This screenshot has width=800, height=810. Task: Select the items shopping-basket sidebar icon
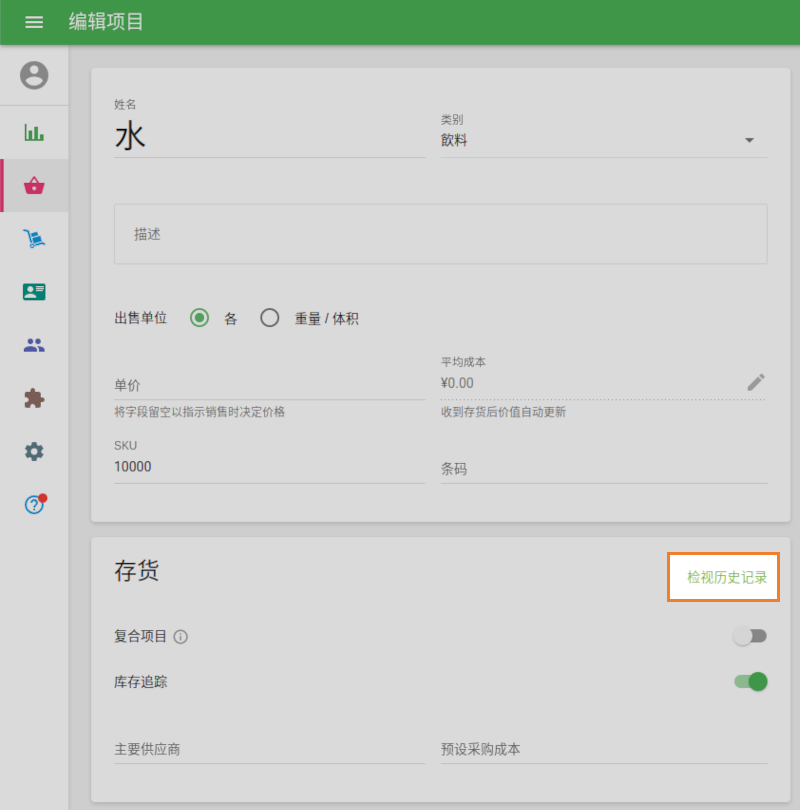34,185
